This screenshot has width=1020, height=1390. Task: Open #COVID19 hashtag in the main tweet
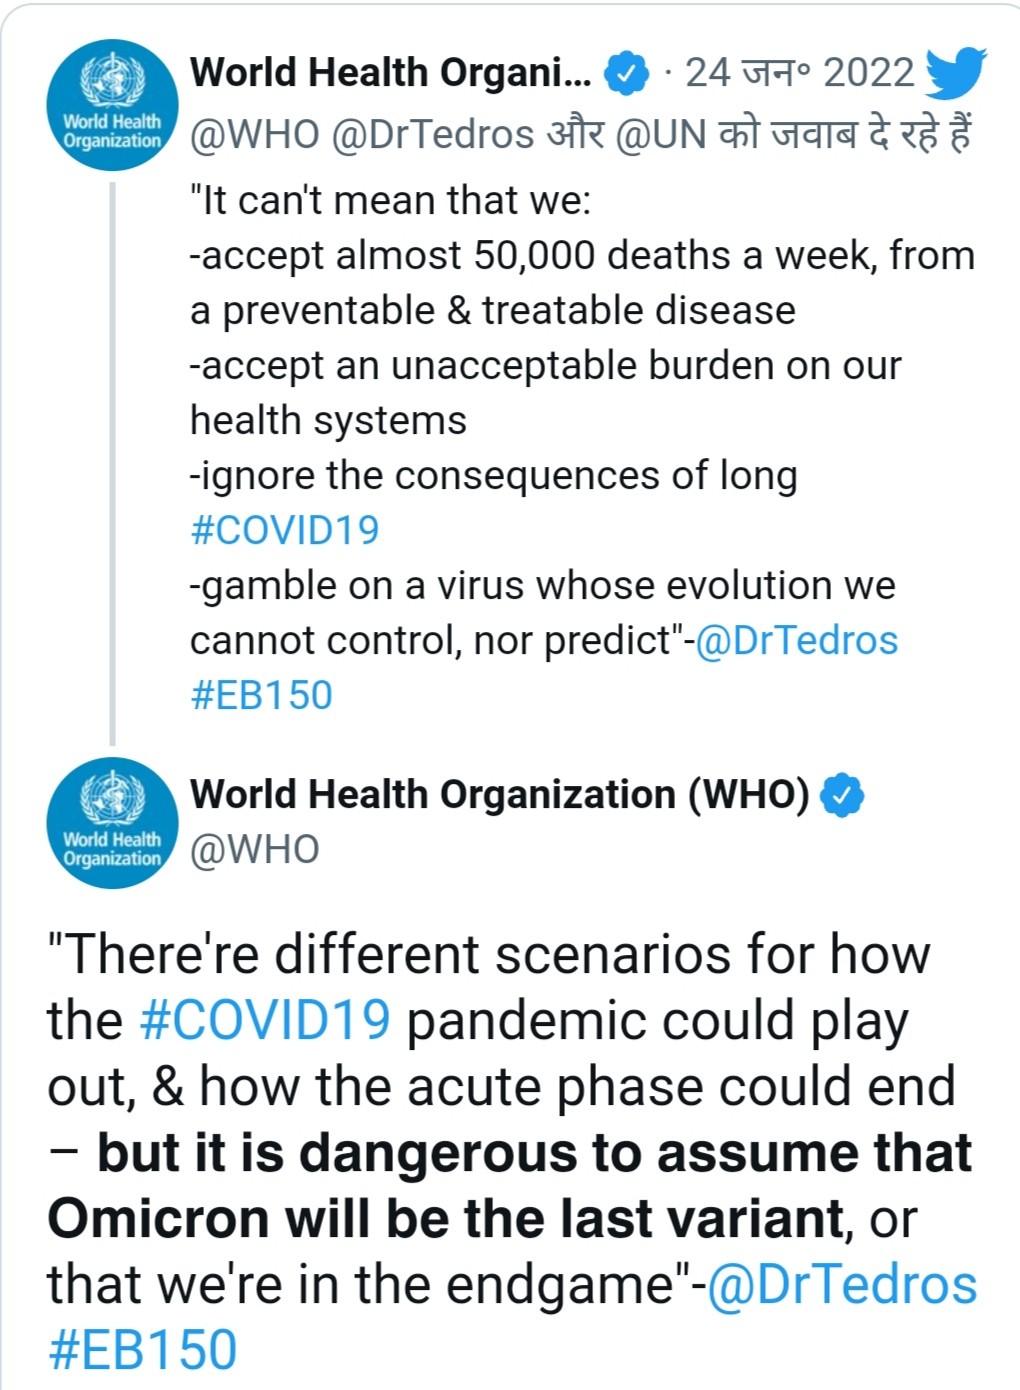[x=265, y=1020]
